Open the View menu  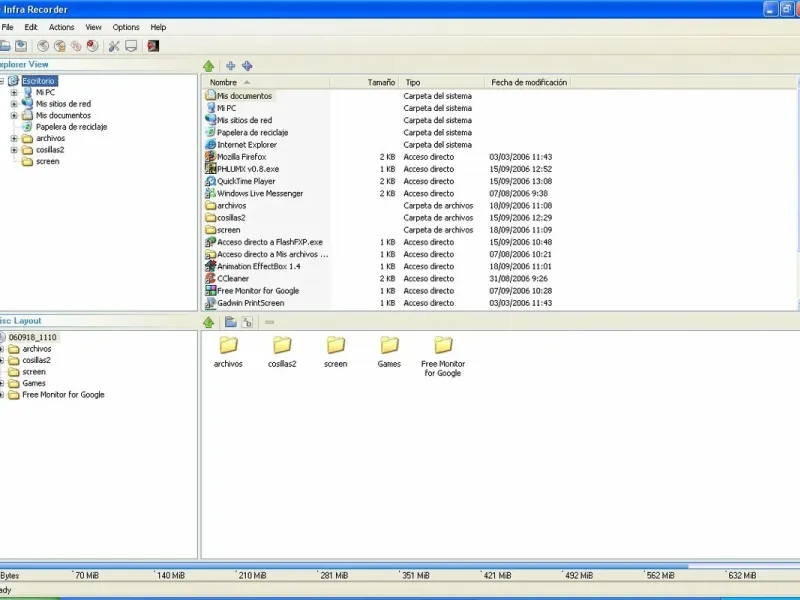93,27
